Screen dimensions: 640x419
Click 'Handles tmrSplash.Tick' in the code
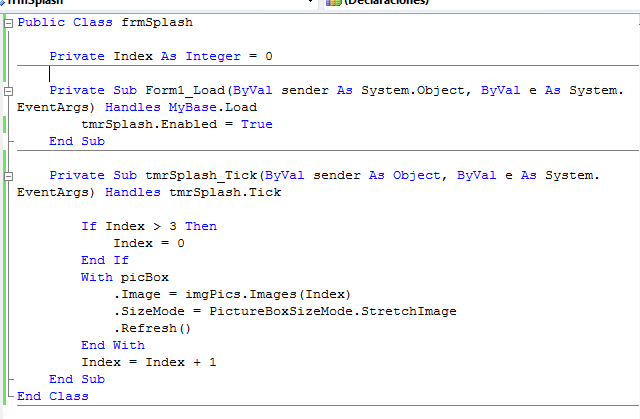pos(193,192)
